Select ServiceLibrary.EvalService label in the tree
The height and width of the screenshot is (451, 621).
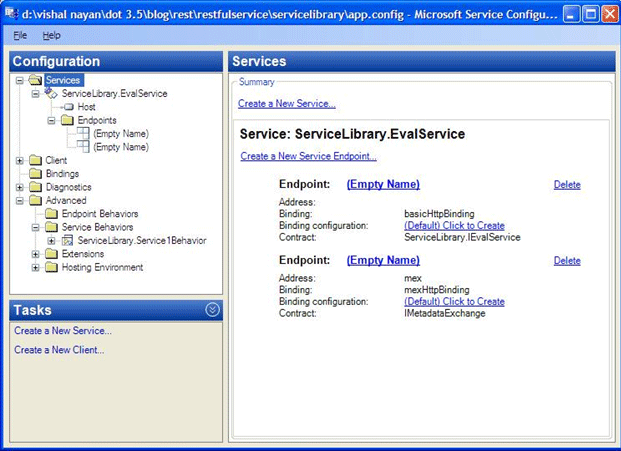pos(114,93)
